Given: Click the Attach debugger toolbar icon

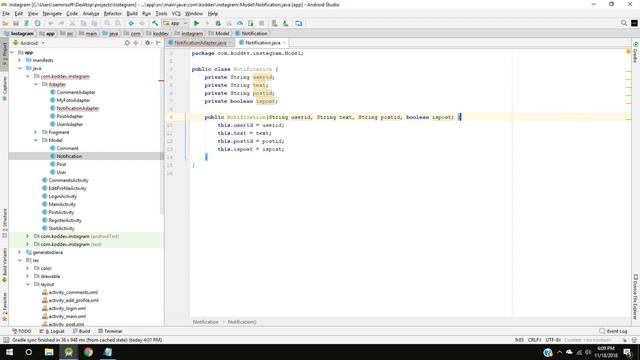Looking at the screenshot, I should point(251,23).
